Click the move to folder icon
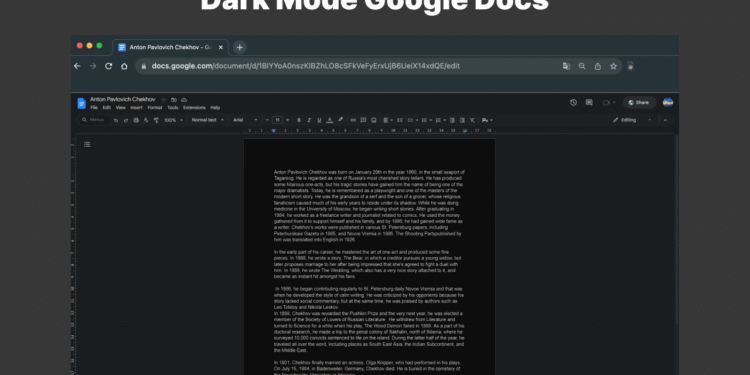750x375 pixels. pos(174,99)
